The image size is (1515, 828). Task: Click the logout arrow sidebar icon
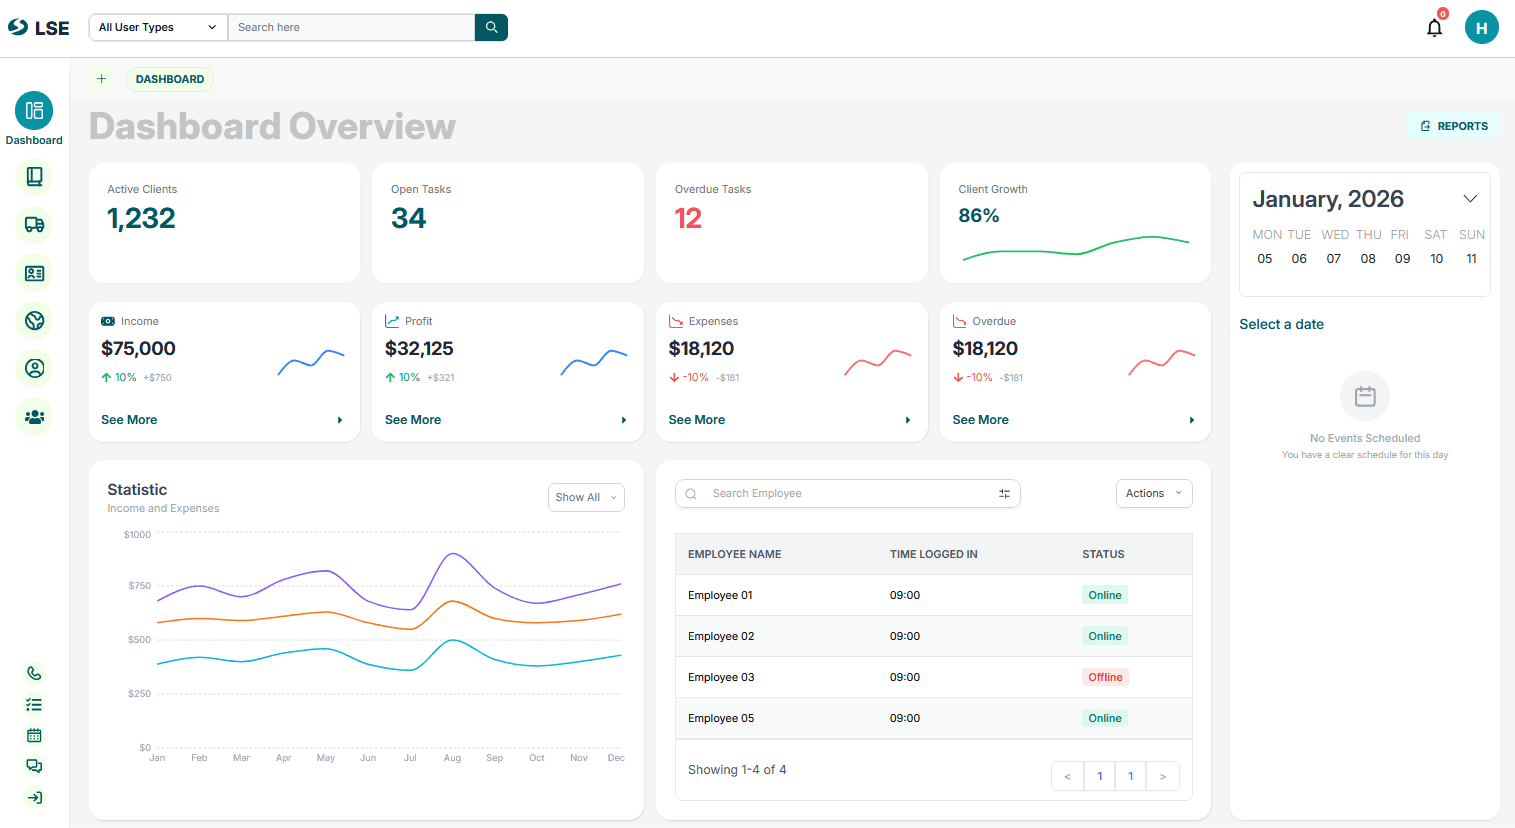tap(34, 798)
